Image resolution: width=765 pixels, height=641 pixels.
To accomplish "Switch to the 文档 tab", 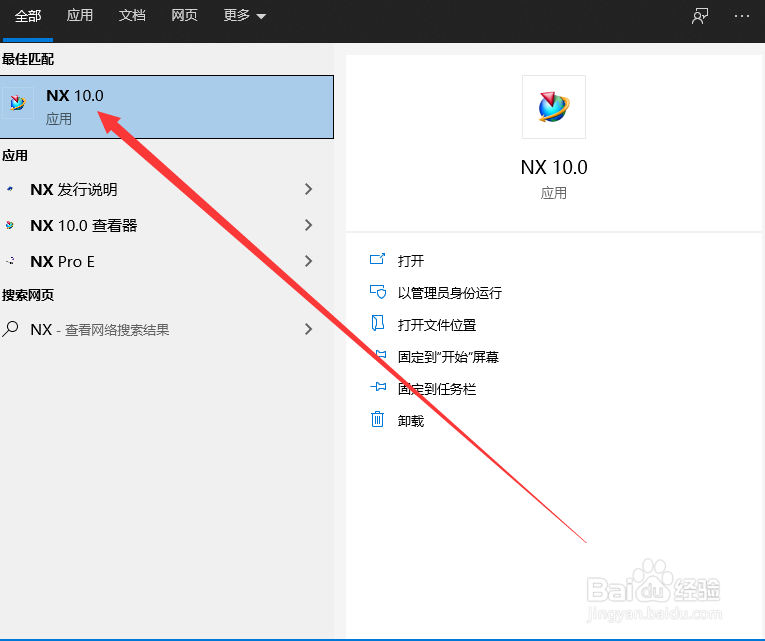I will (x=132, y=16).
